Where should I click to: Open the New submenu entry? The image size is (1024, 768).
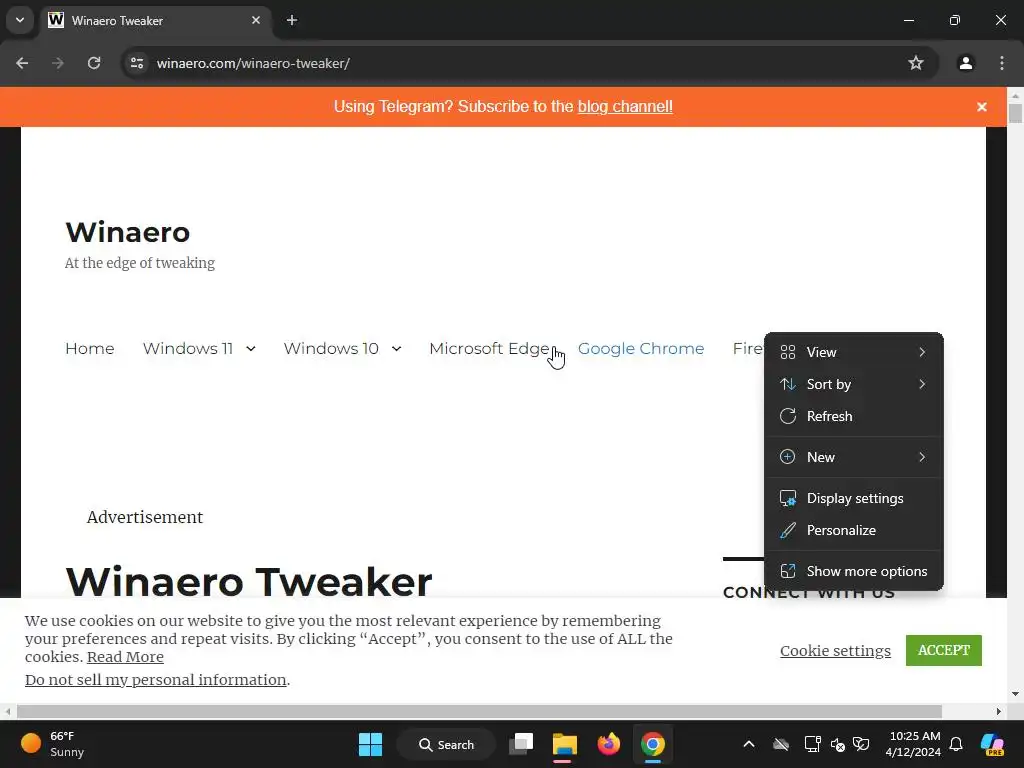[854, 457]
